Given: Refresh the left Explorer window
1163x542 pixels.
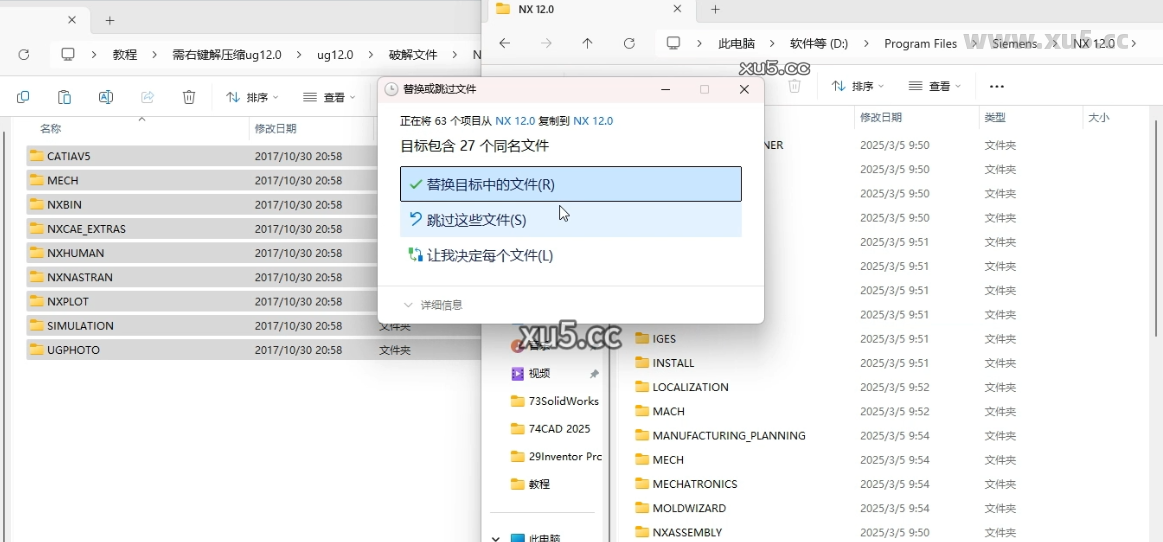Looking at the screenshot, I should [x=24, y=55].
